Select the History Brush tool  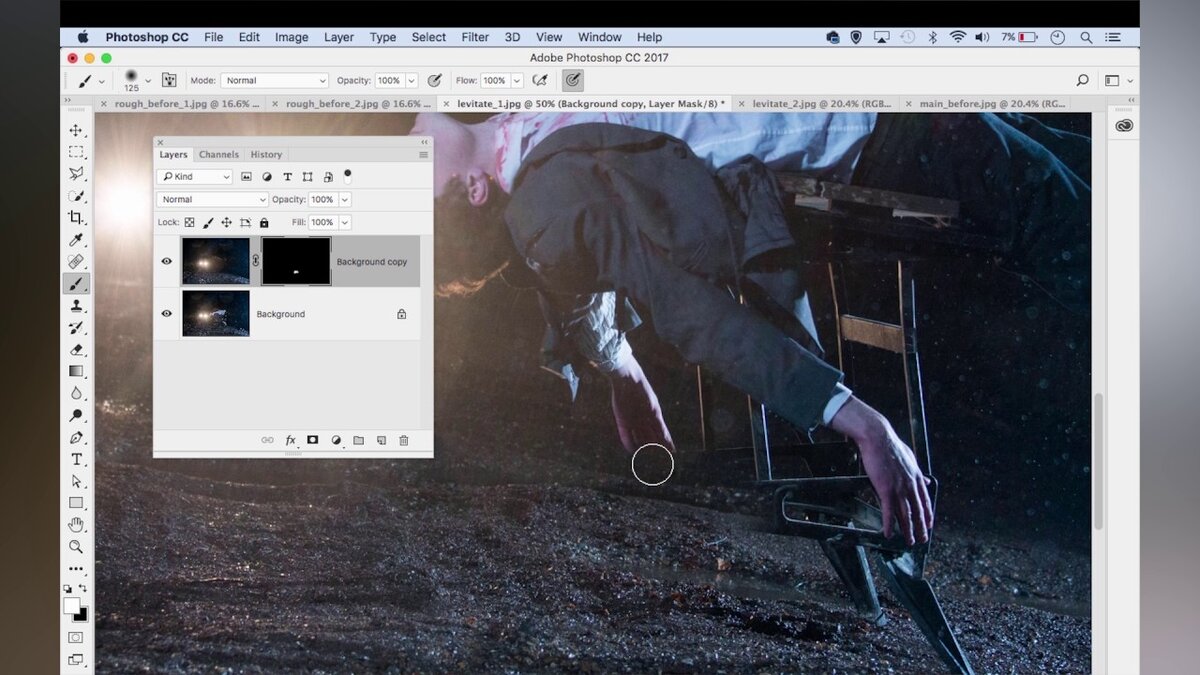[76, 328]
